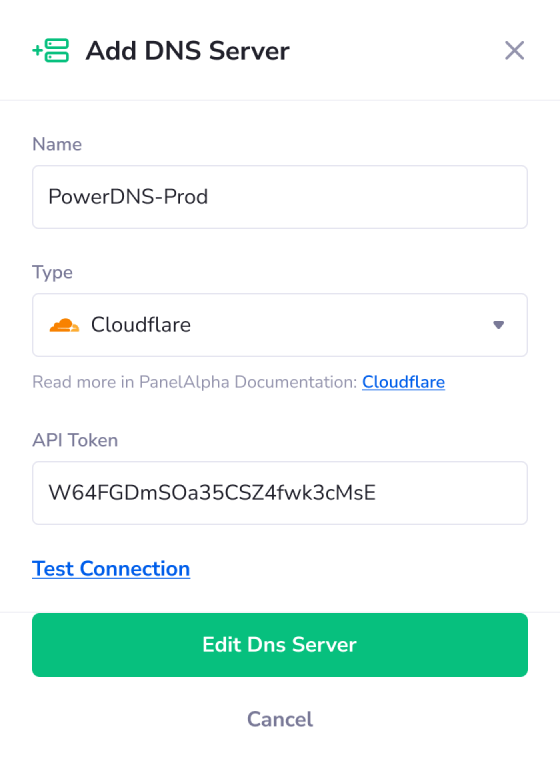Cancel the dialog
This screenshot has width=560, height=762.
click(280, 719)
